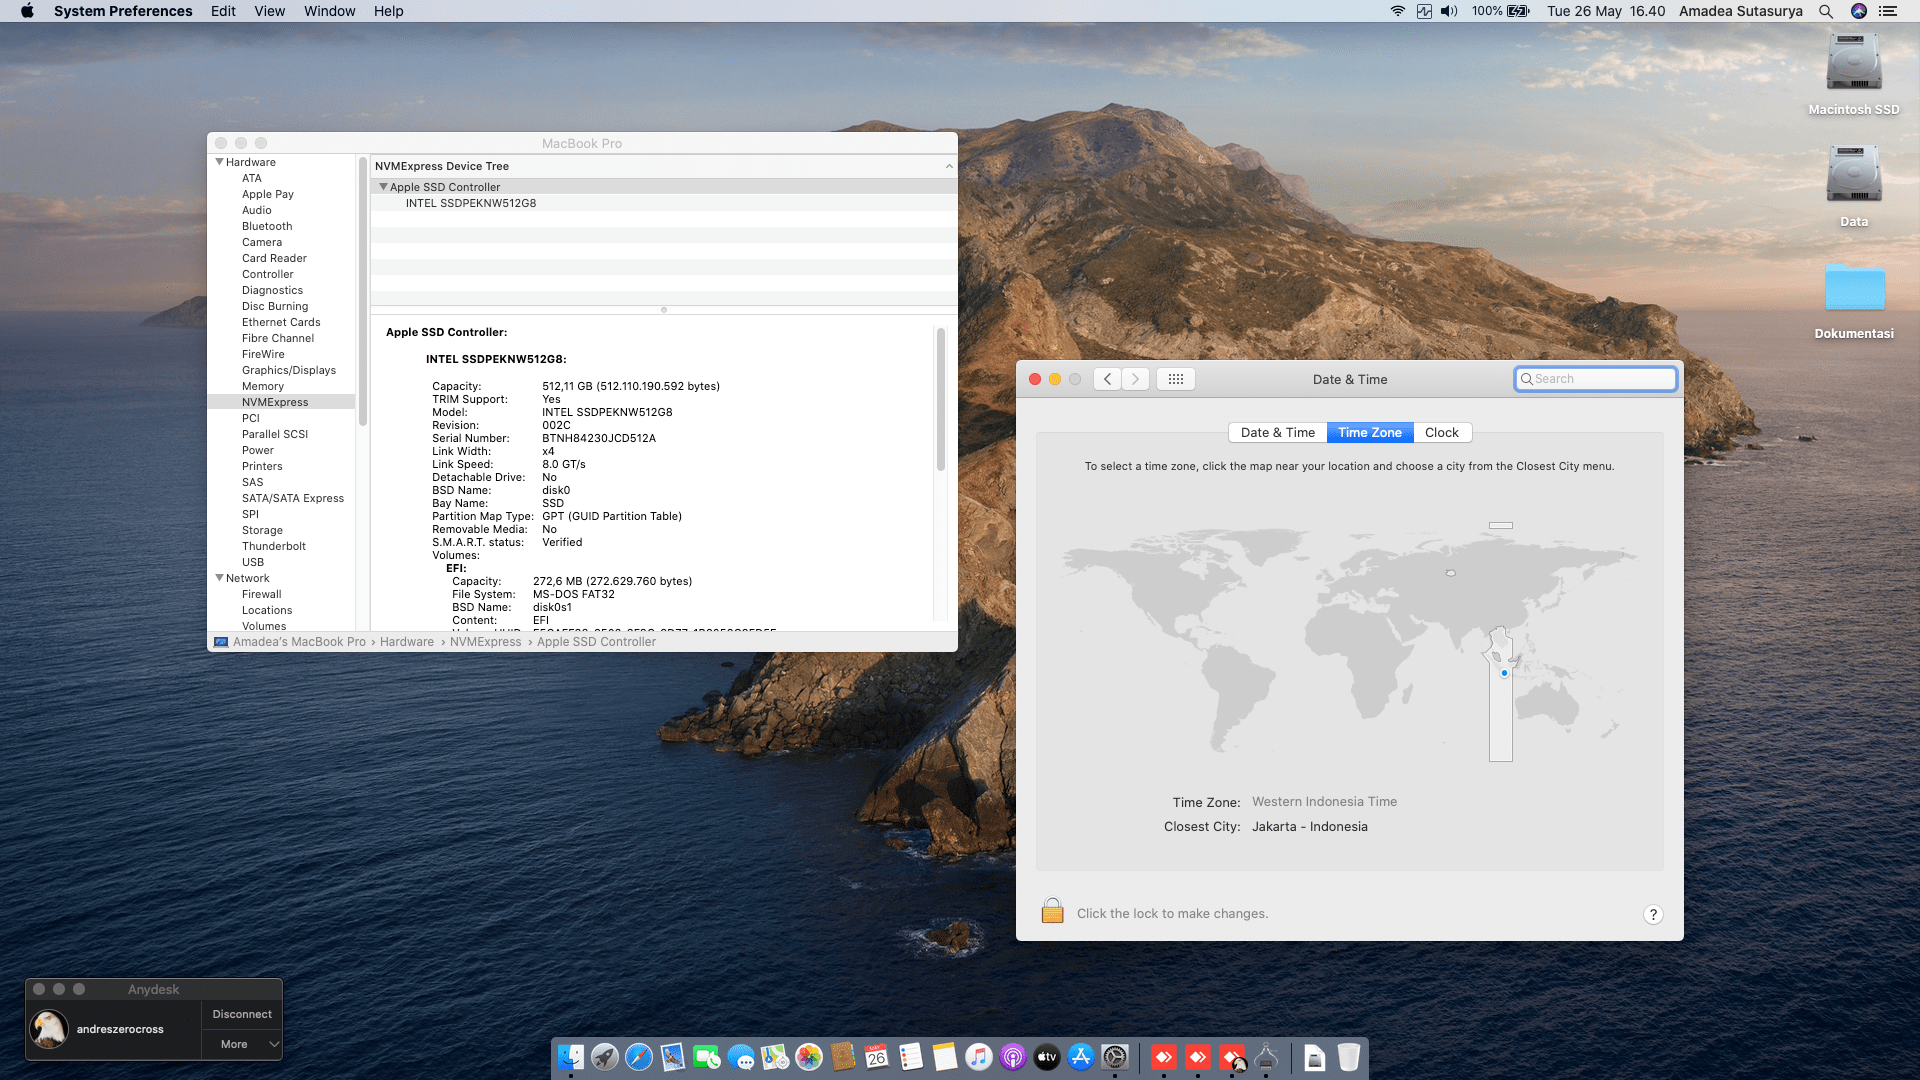Screen dimensions: 1920x1080
Task: Collapse the Network tree section
Action: coord(219,578)
